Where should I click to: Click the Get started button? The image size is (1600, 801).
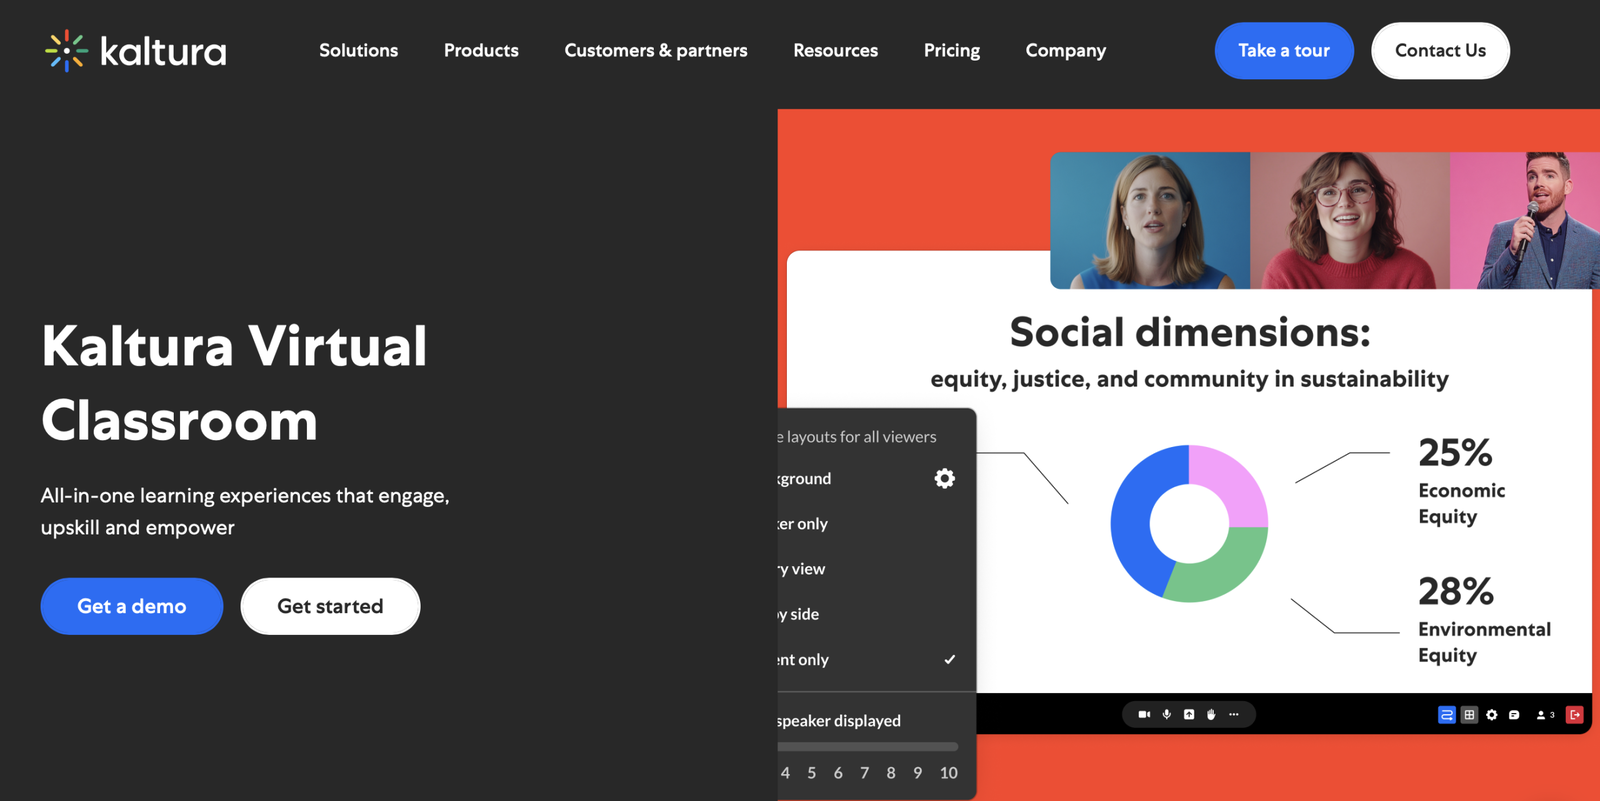330,606
